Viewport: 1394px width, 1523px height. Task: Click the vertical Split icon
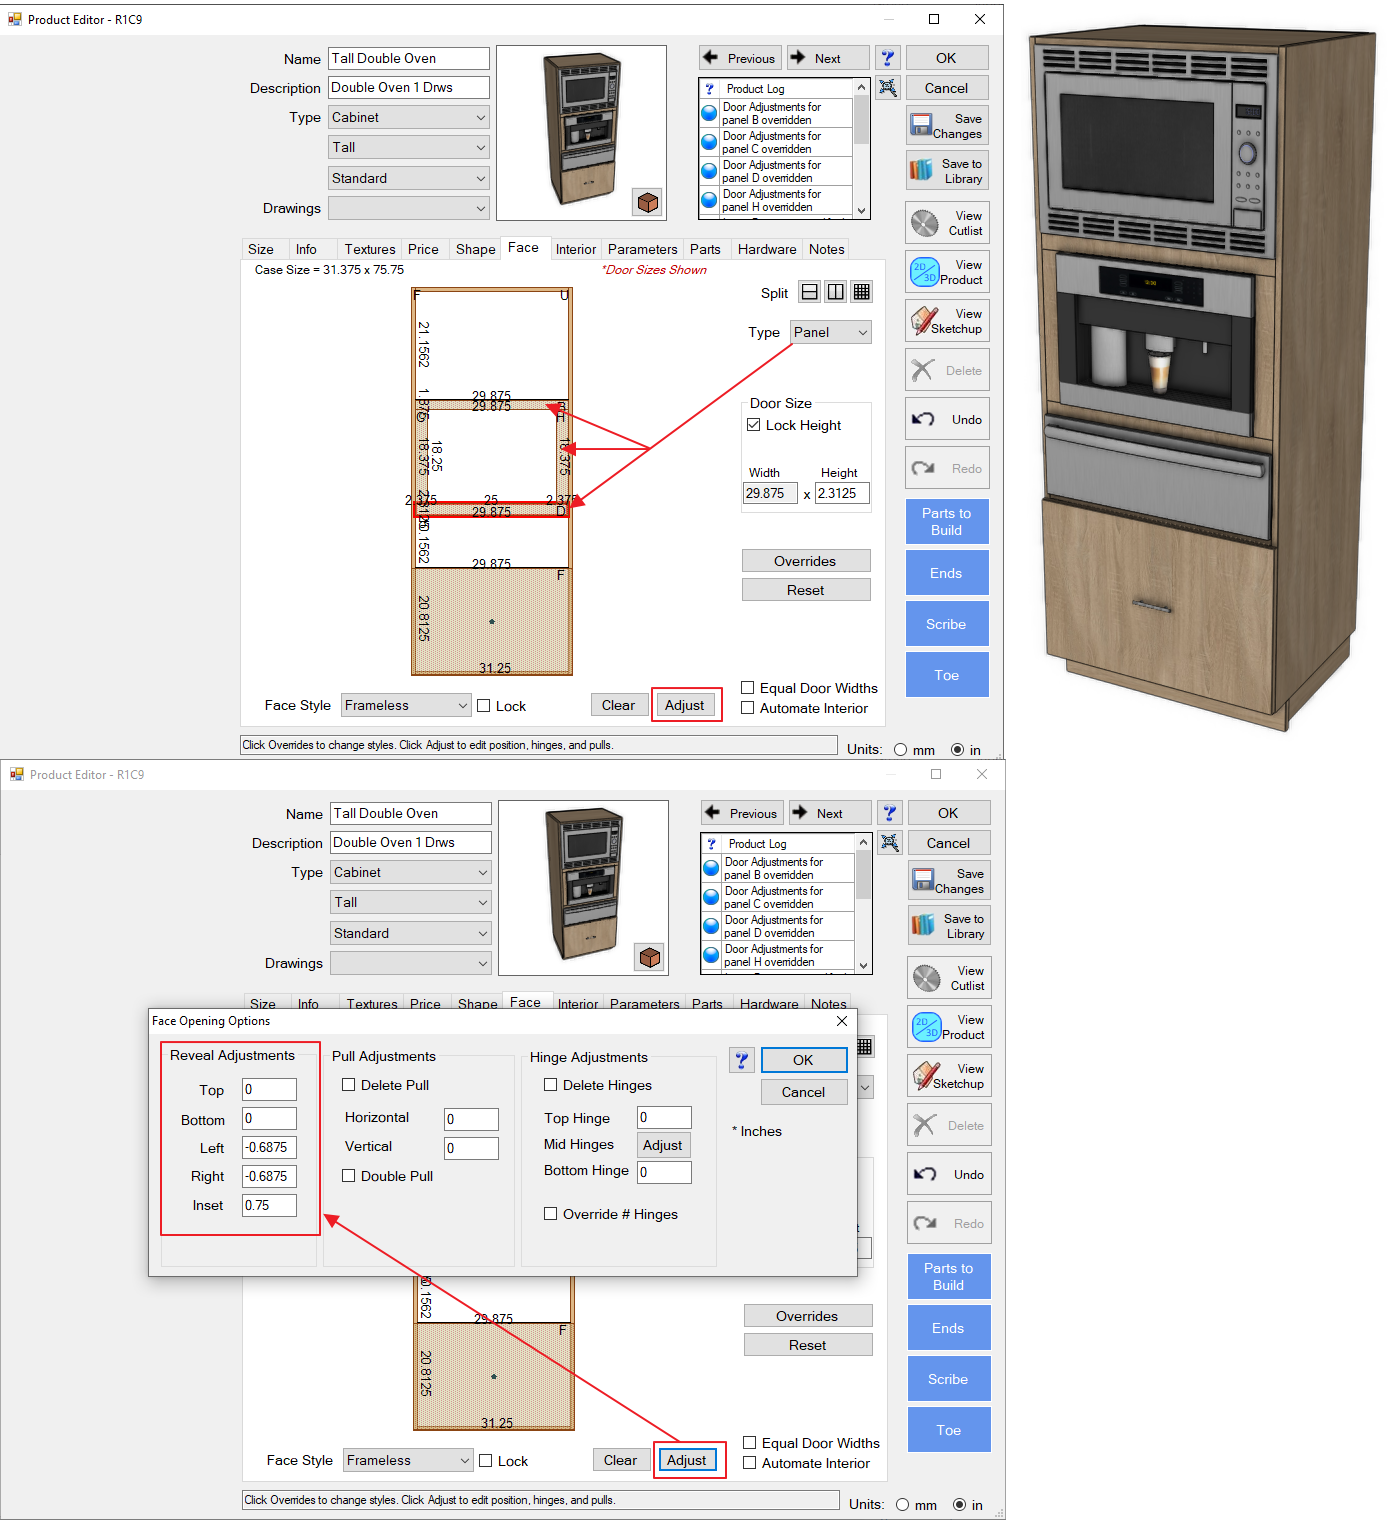836,292
